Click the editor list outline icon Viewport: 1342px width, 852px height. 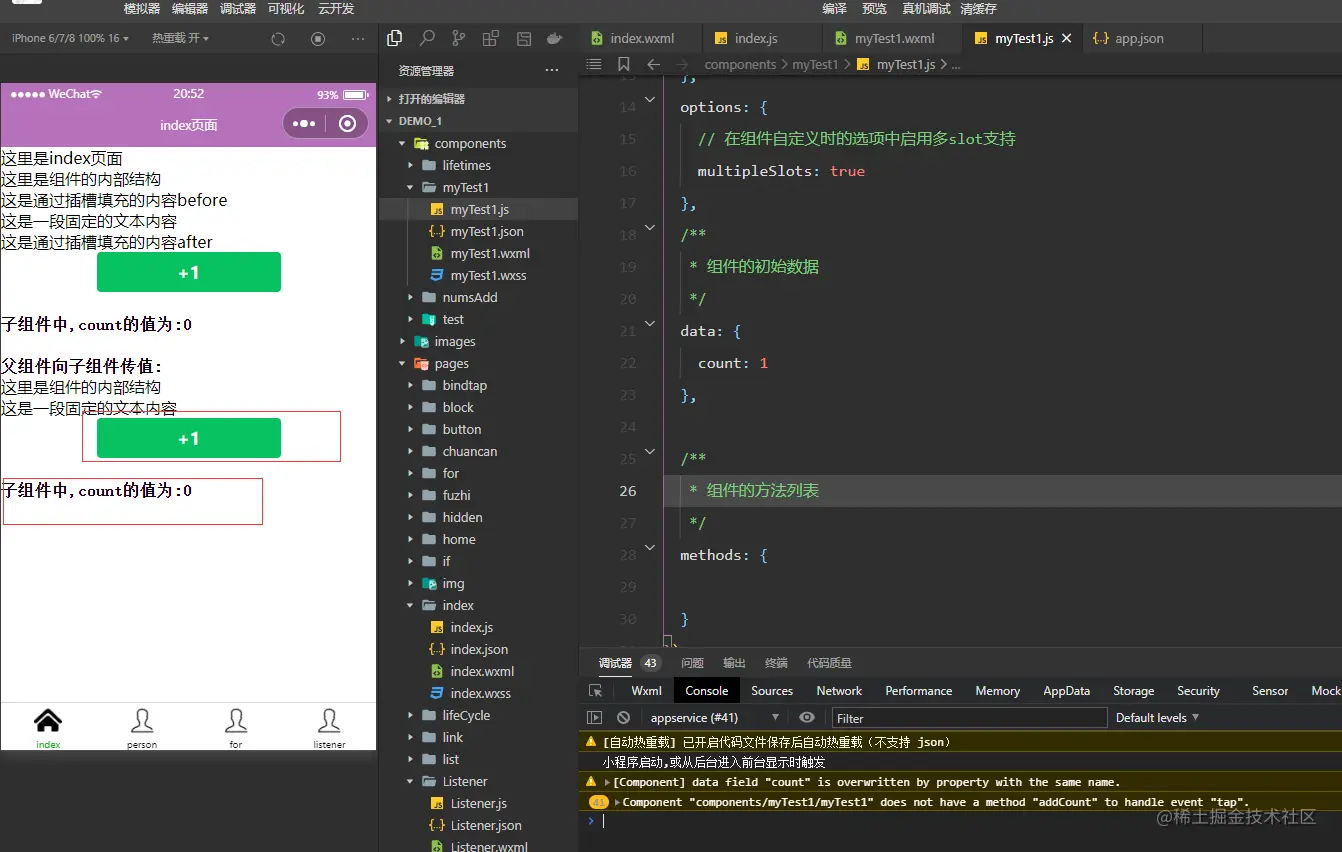[x=594, y=64]
